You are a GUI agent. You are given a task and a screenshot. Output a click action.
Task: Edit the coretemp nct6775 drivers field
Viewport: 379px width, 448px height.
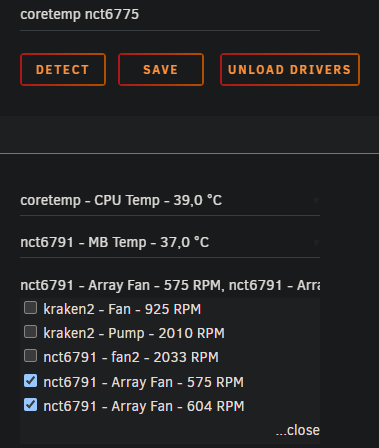(170, 15)
